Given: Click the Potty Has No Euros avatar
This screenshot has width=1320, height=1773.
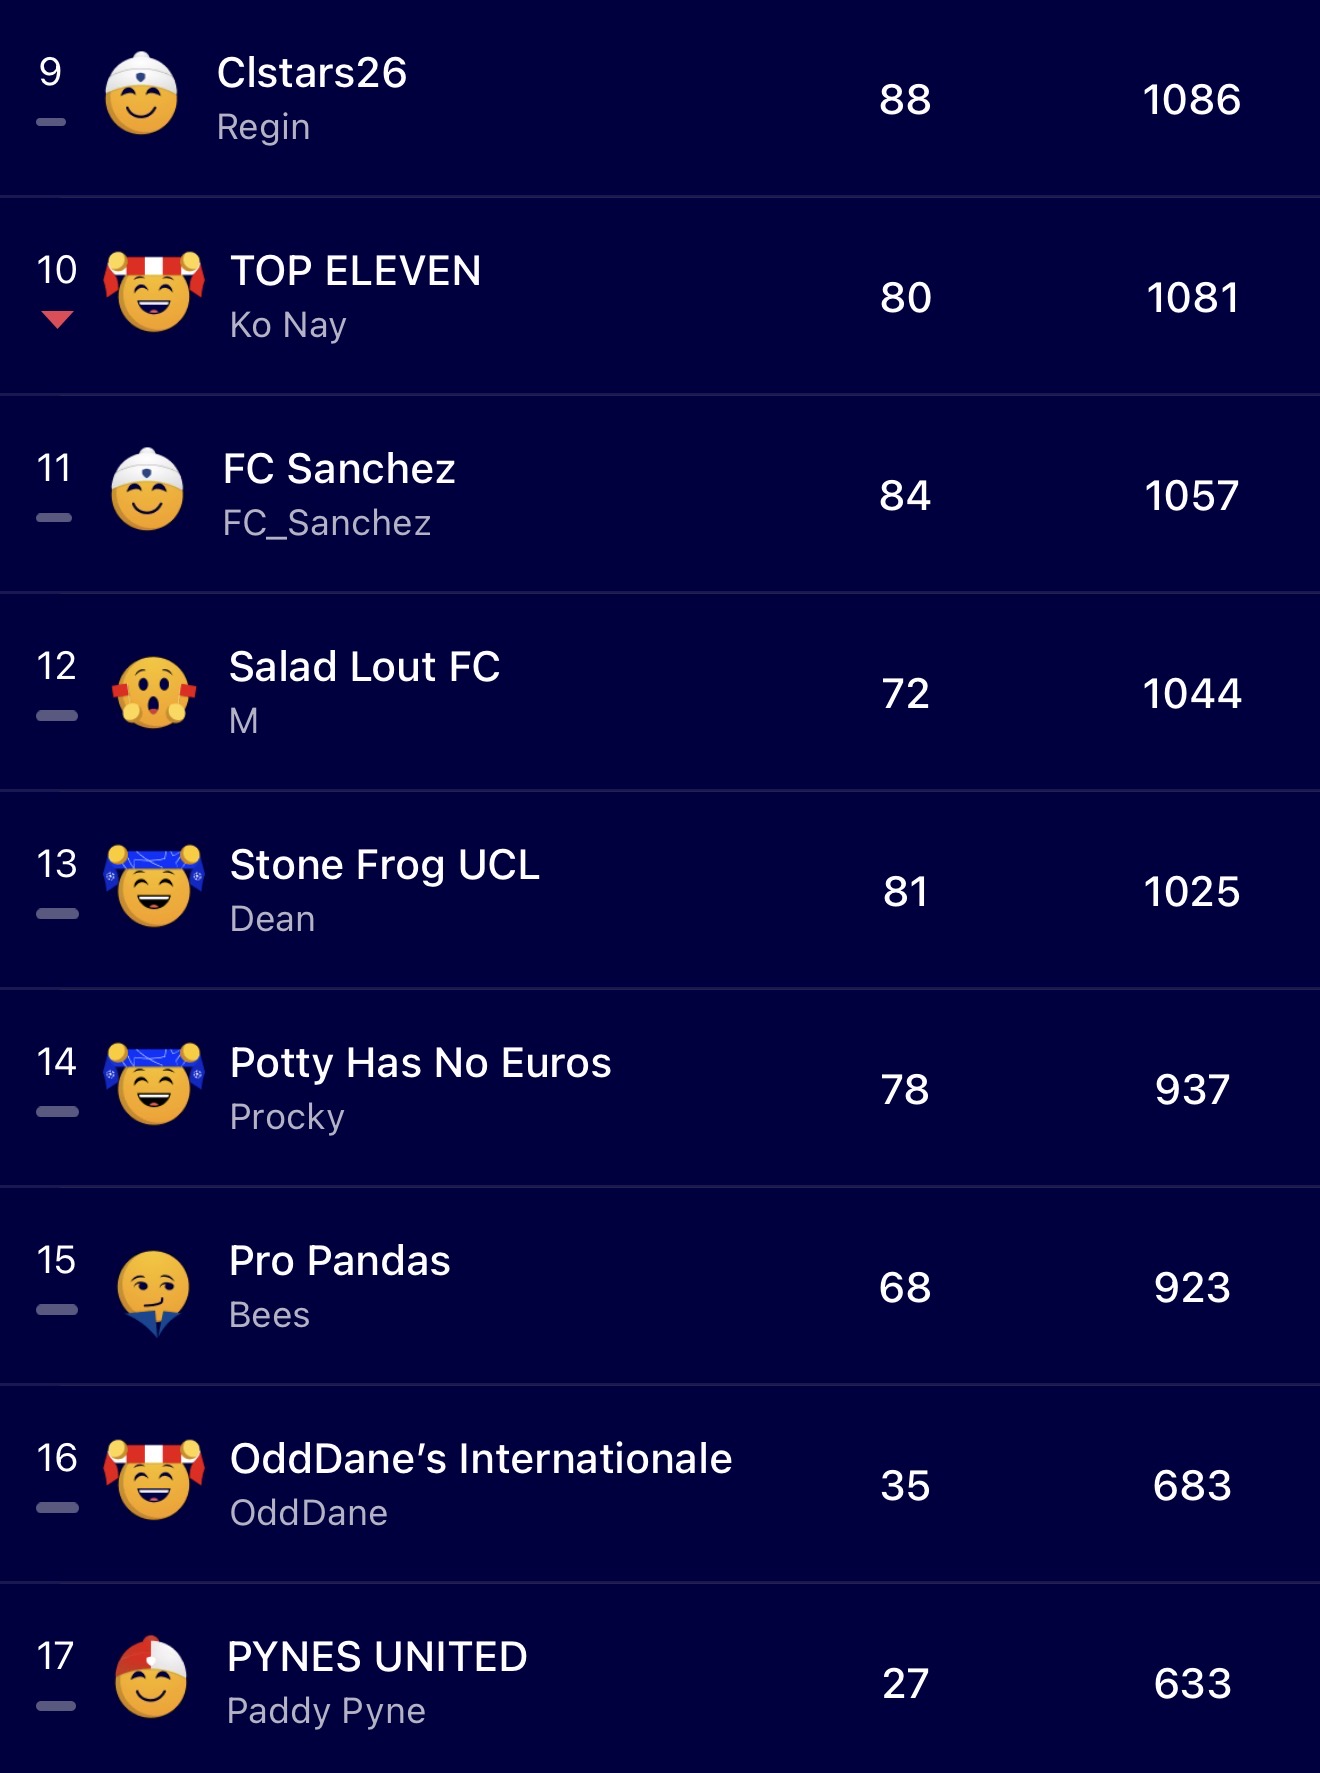Looking at the screenshot, I should click(x=154, y=1084).
